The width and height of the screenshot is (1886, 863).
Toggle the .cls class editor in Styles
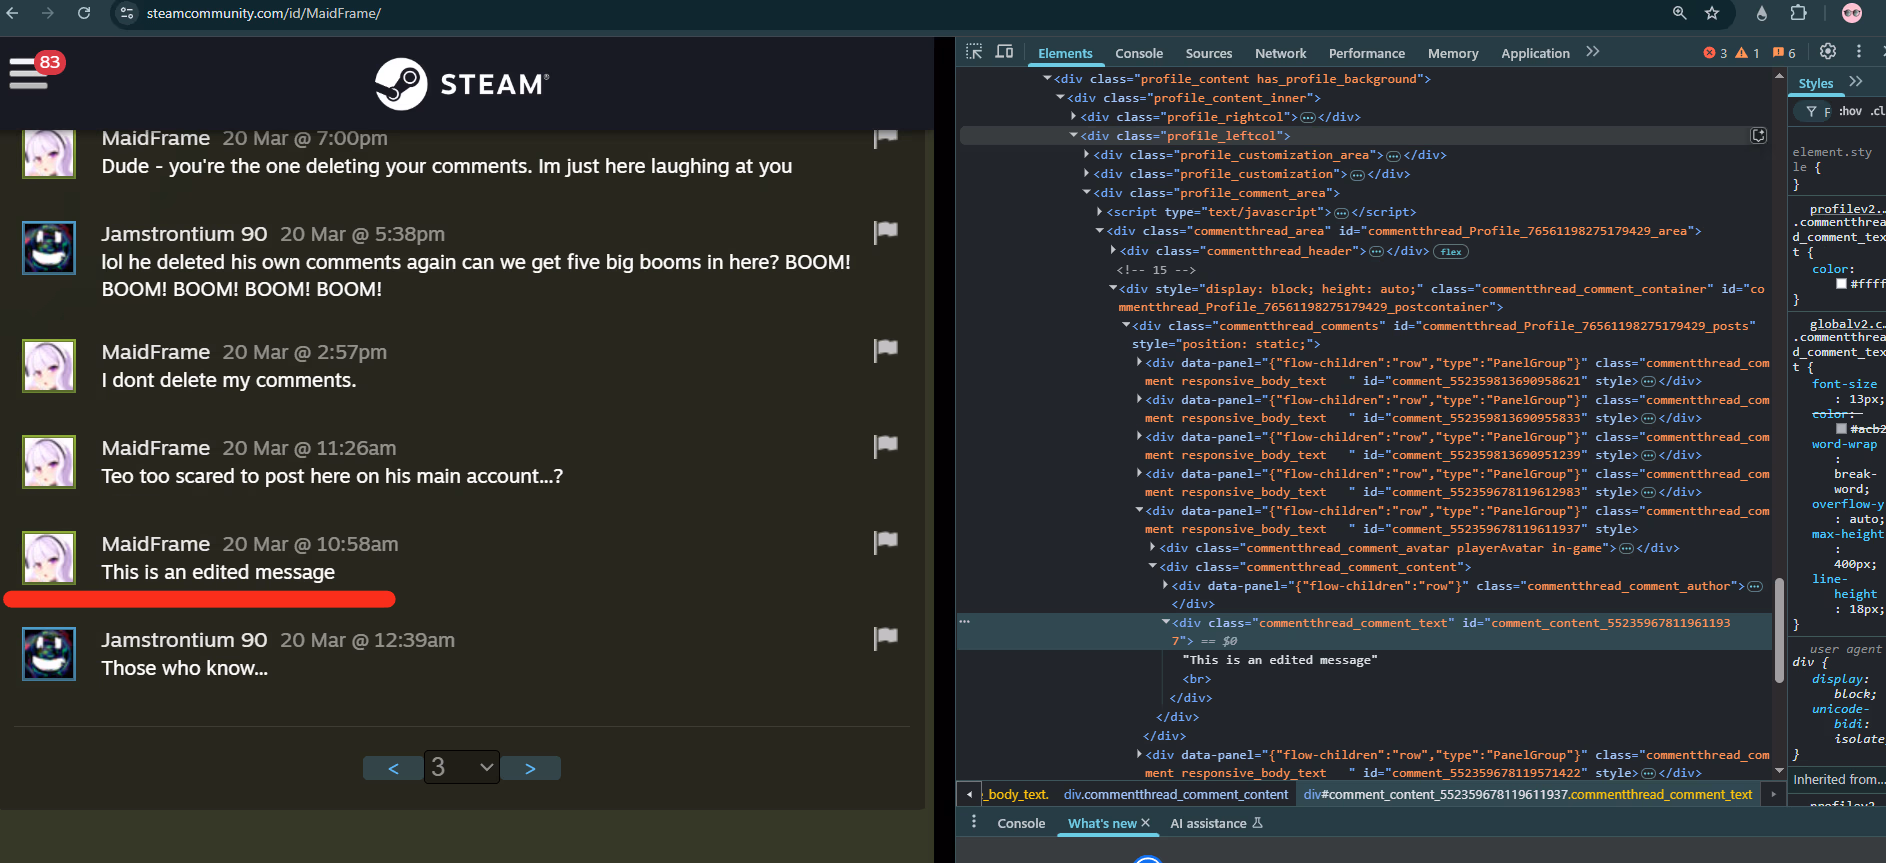click(1878, 111)
